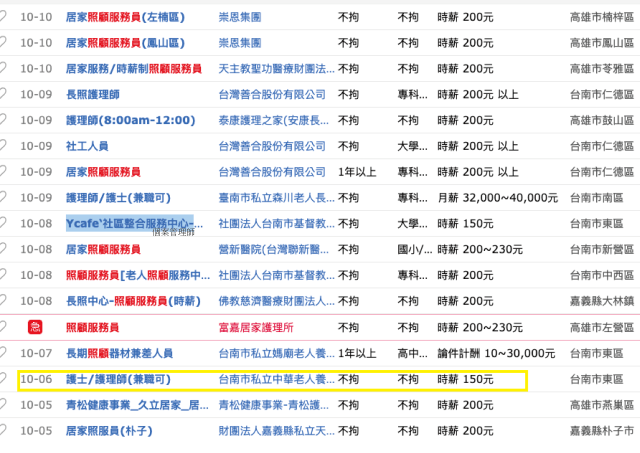Open 崇恩集團 company in 左楠區 row
This screenshot has height=453, width=640.
240,17
